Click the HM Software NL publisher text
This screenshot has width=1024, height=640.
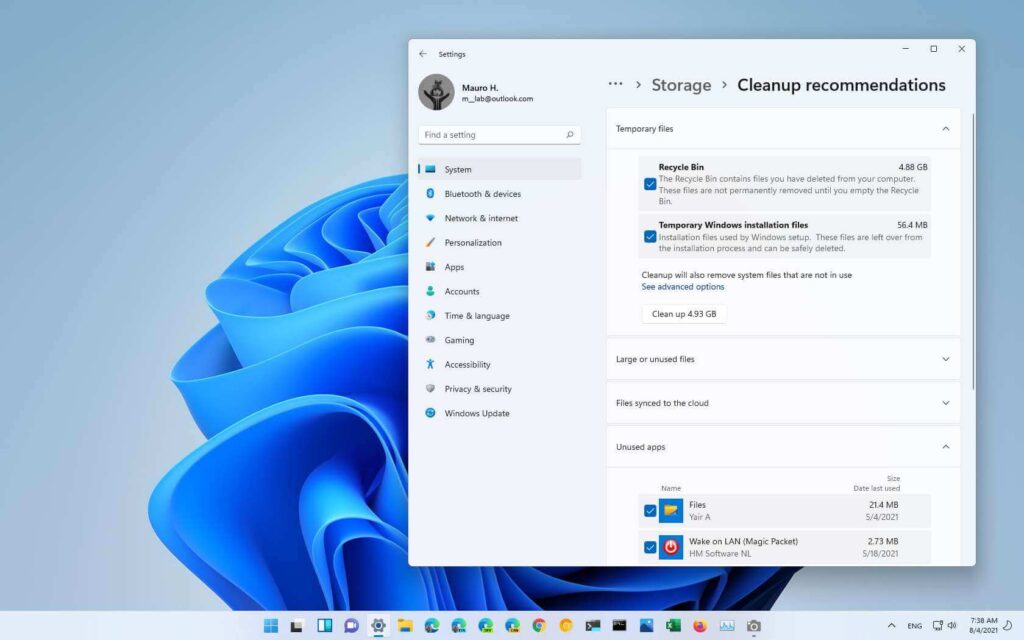720,553
